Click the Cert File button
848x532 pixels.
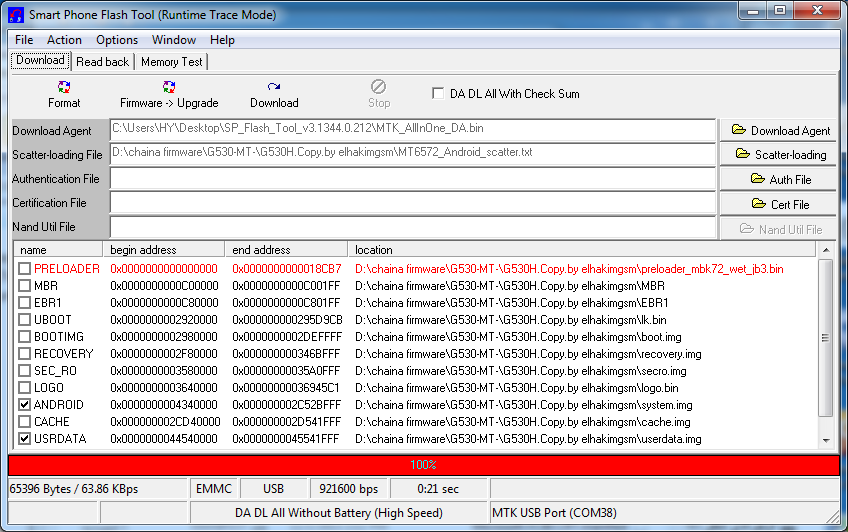point(778,204)
